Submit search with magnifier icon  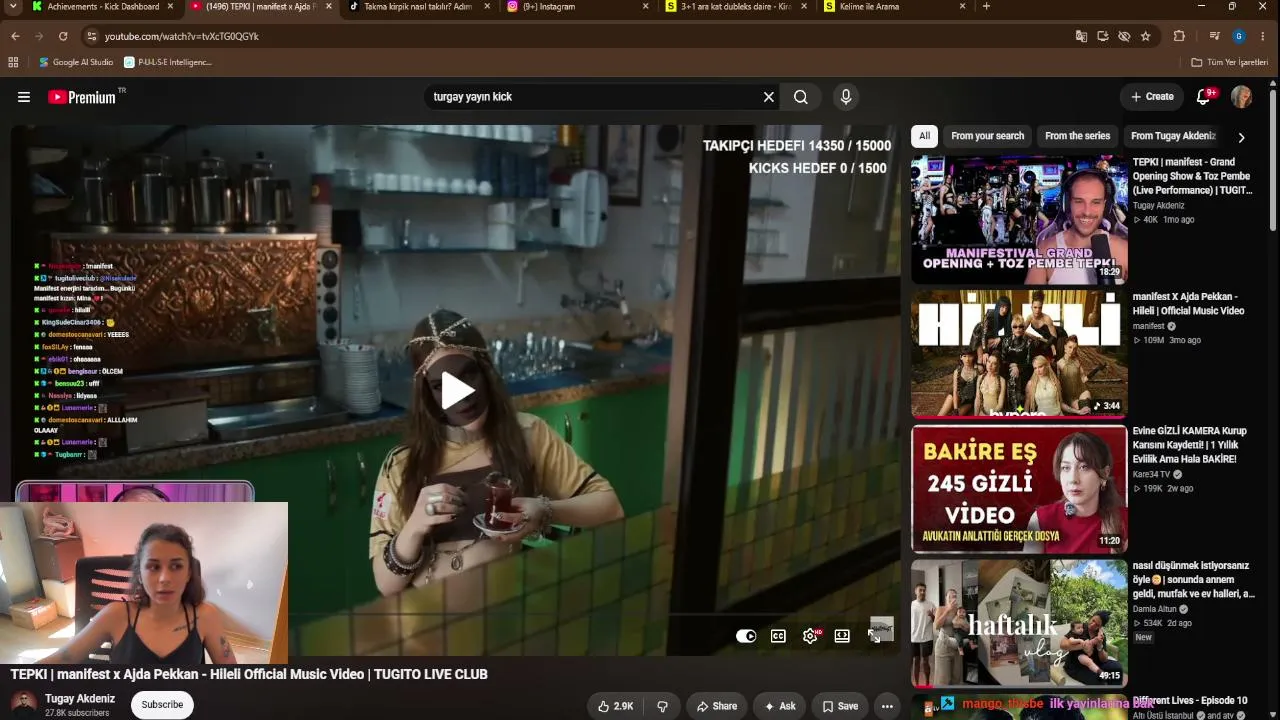click(x=801, y=97)
